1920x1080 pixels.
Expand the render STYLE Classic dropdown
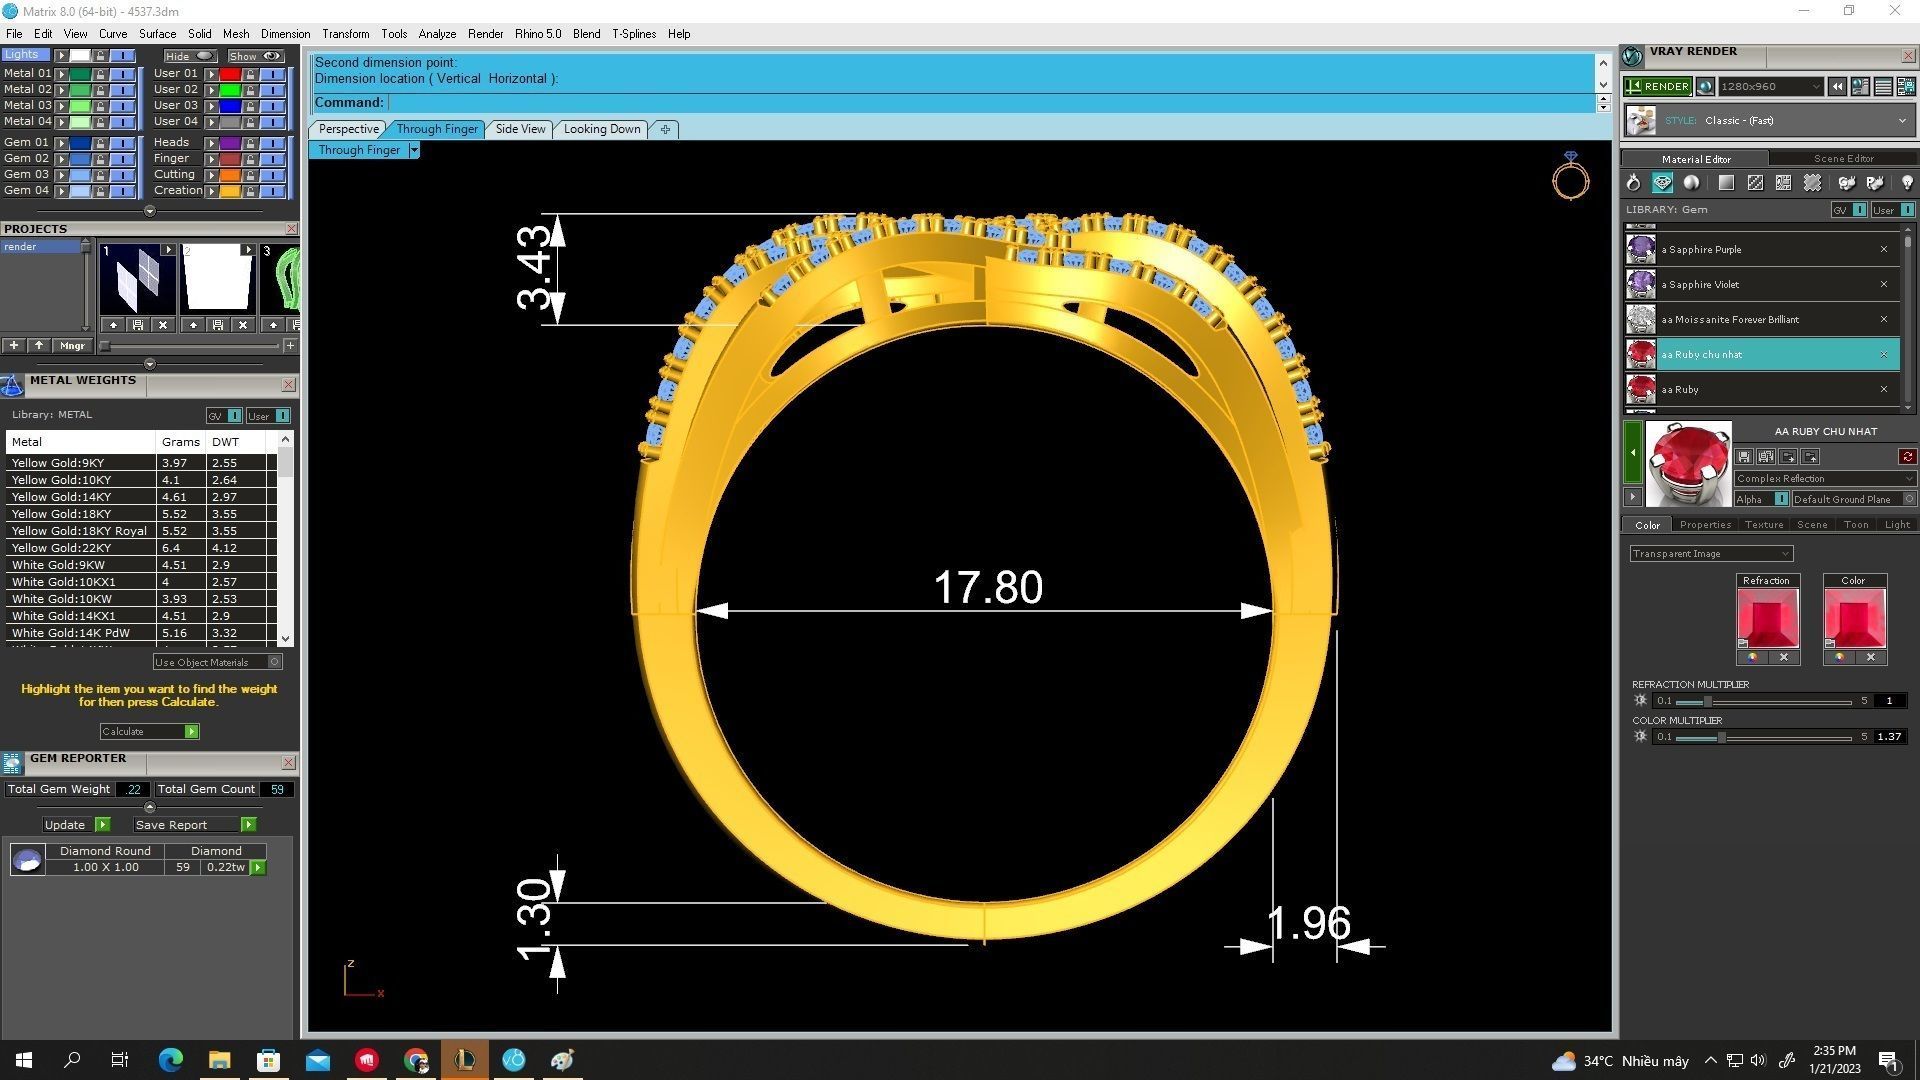point(1901,121)
